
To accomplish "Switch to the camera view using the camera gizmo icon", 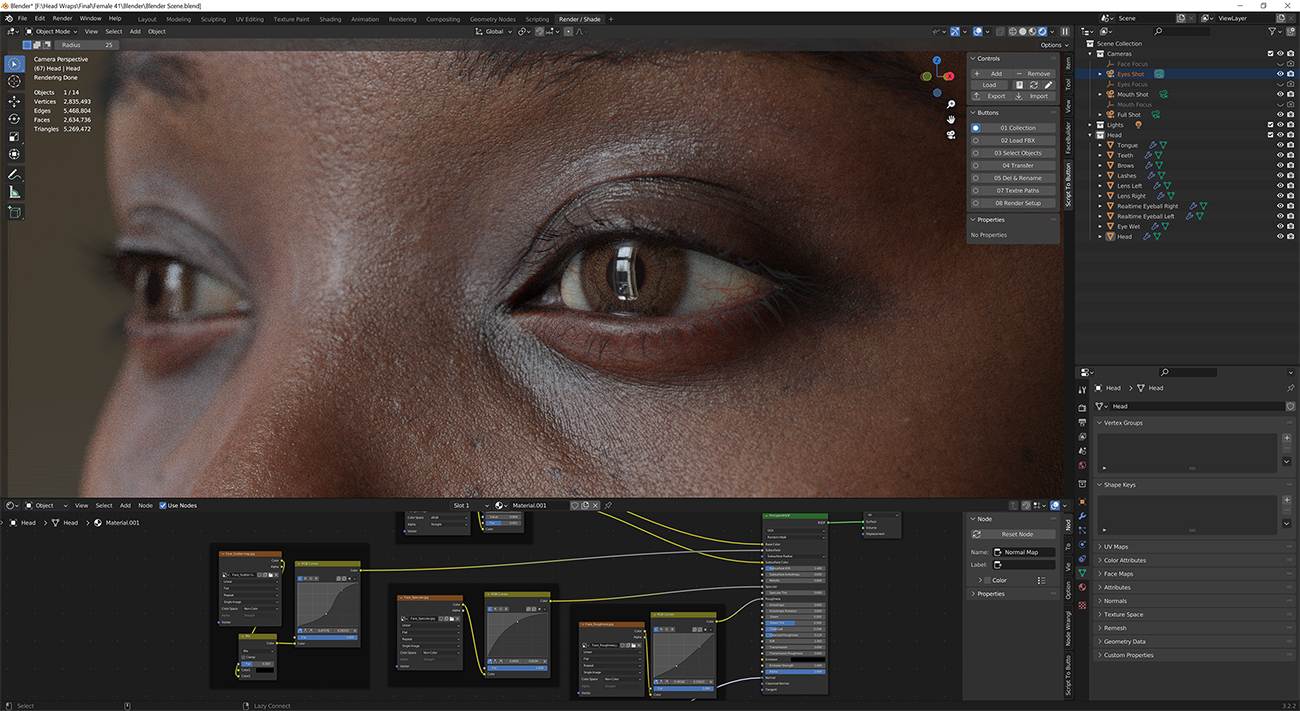I will pyautogui.click(x=951, y=135).
